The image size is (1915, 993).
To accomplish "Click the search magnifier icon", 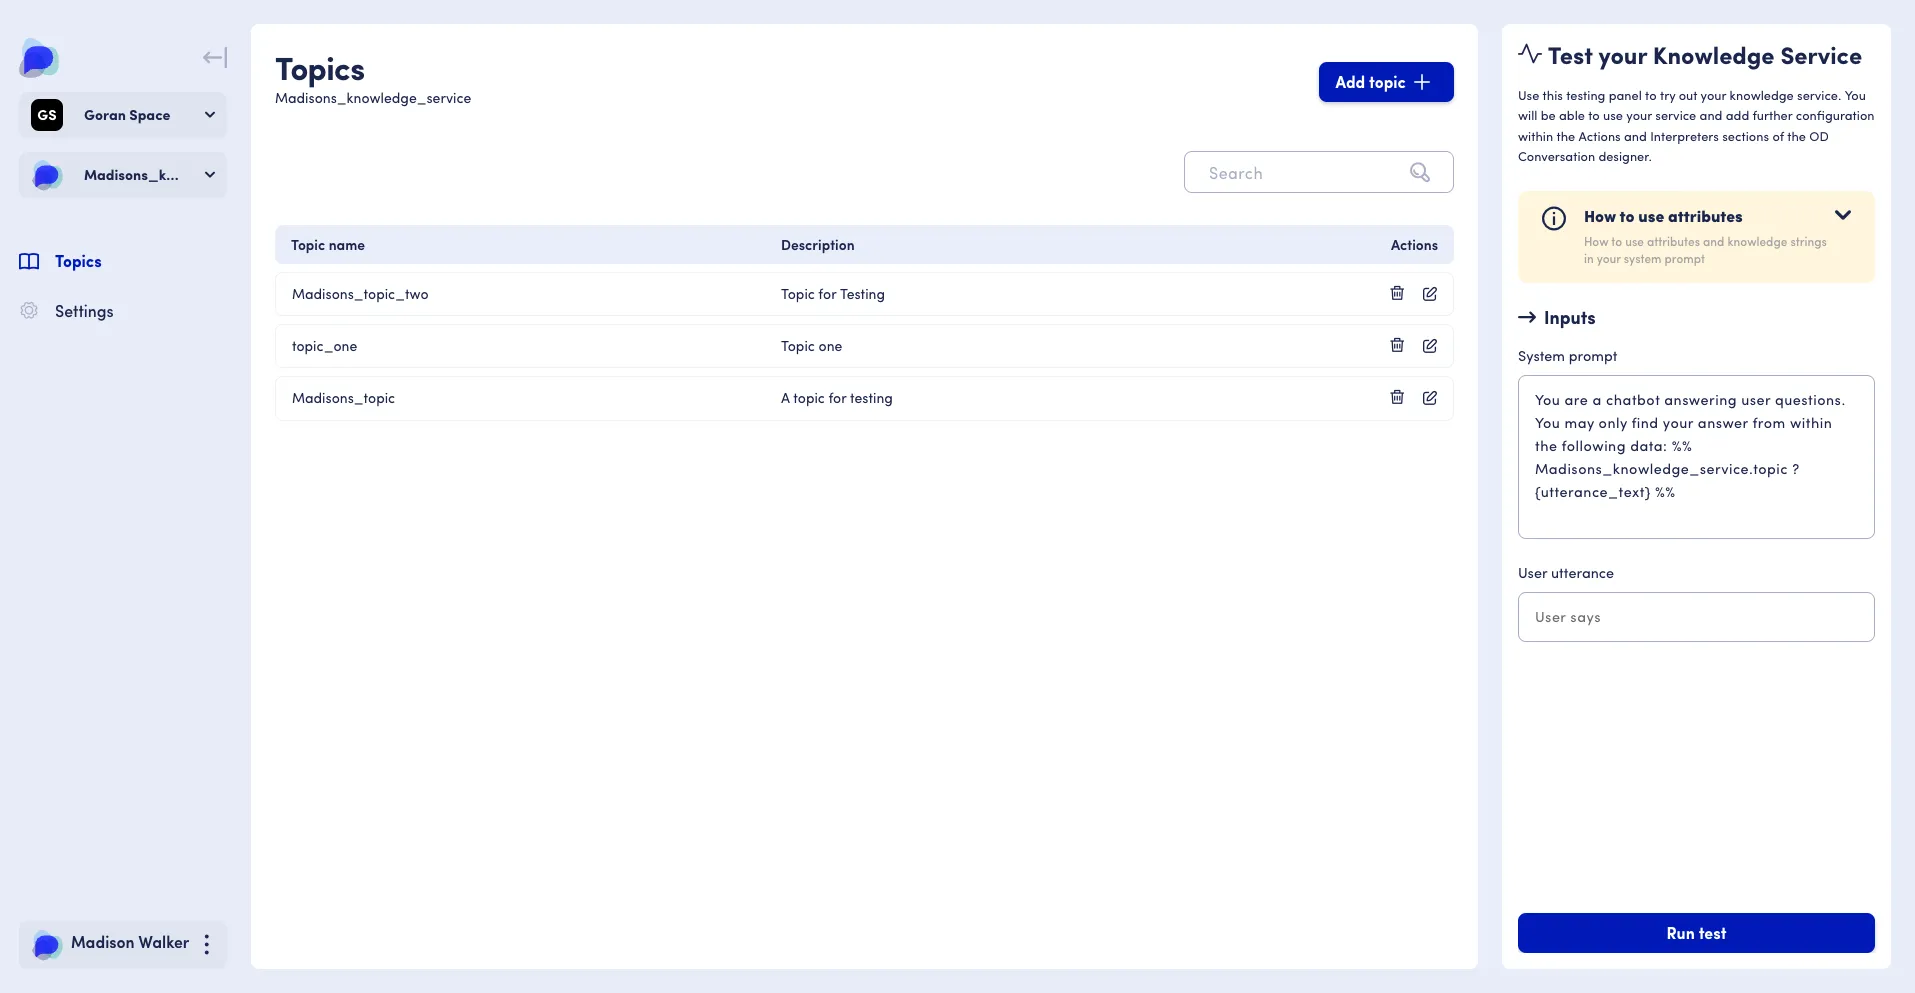I will coord(1419,172).
